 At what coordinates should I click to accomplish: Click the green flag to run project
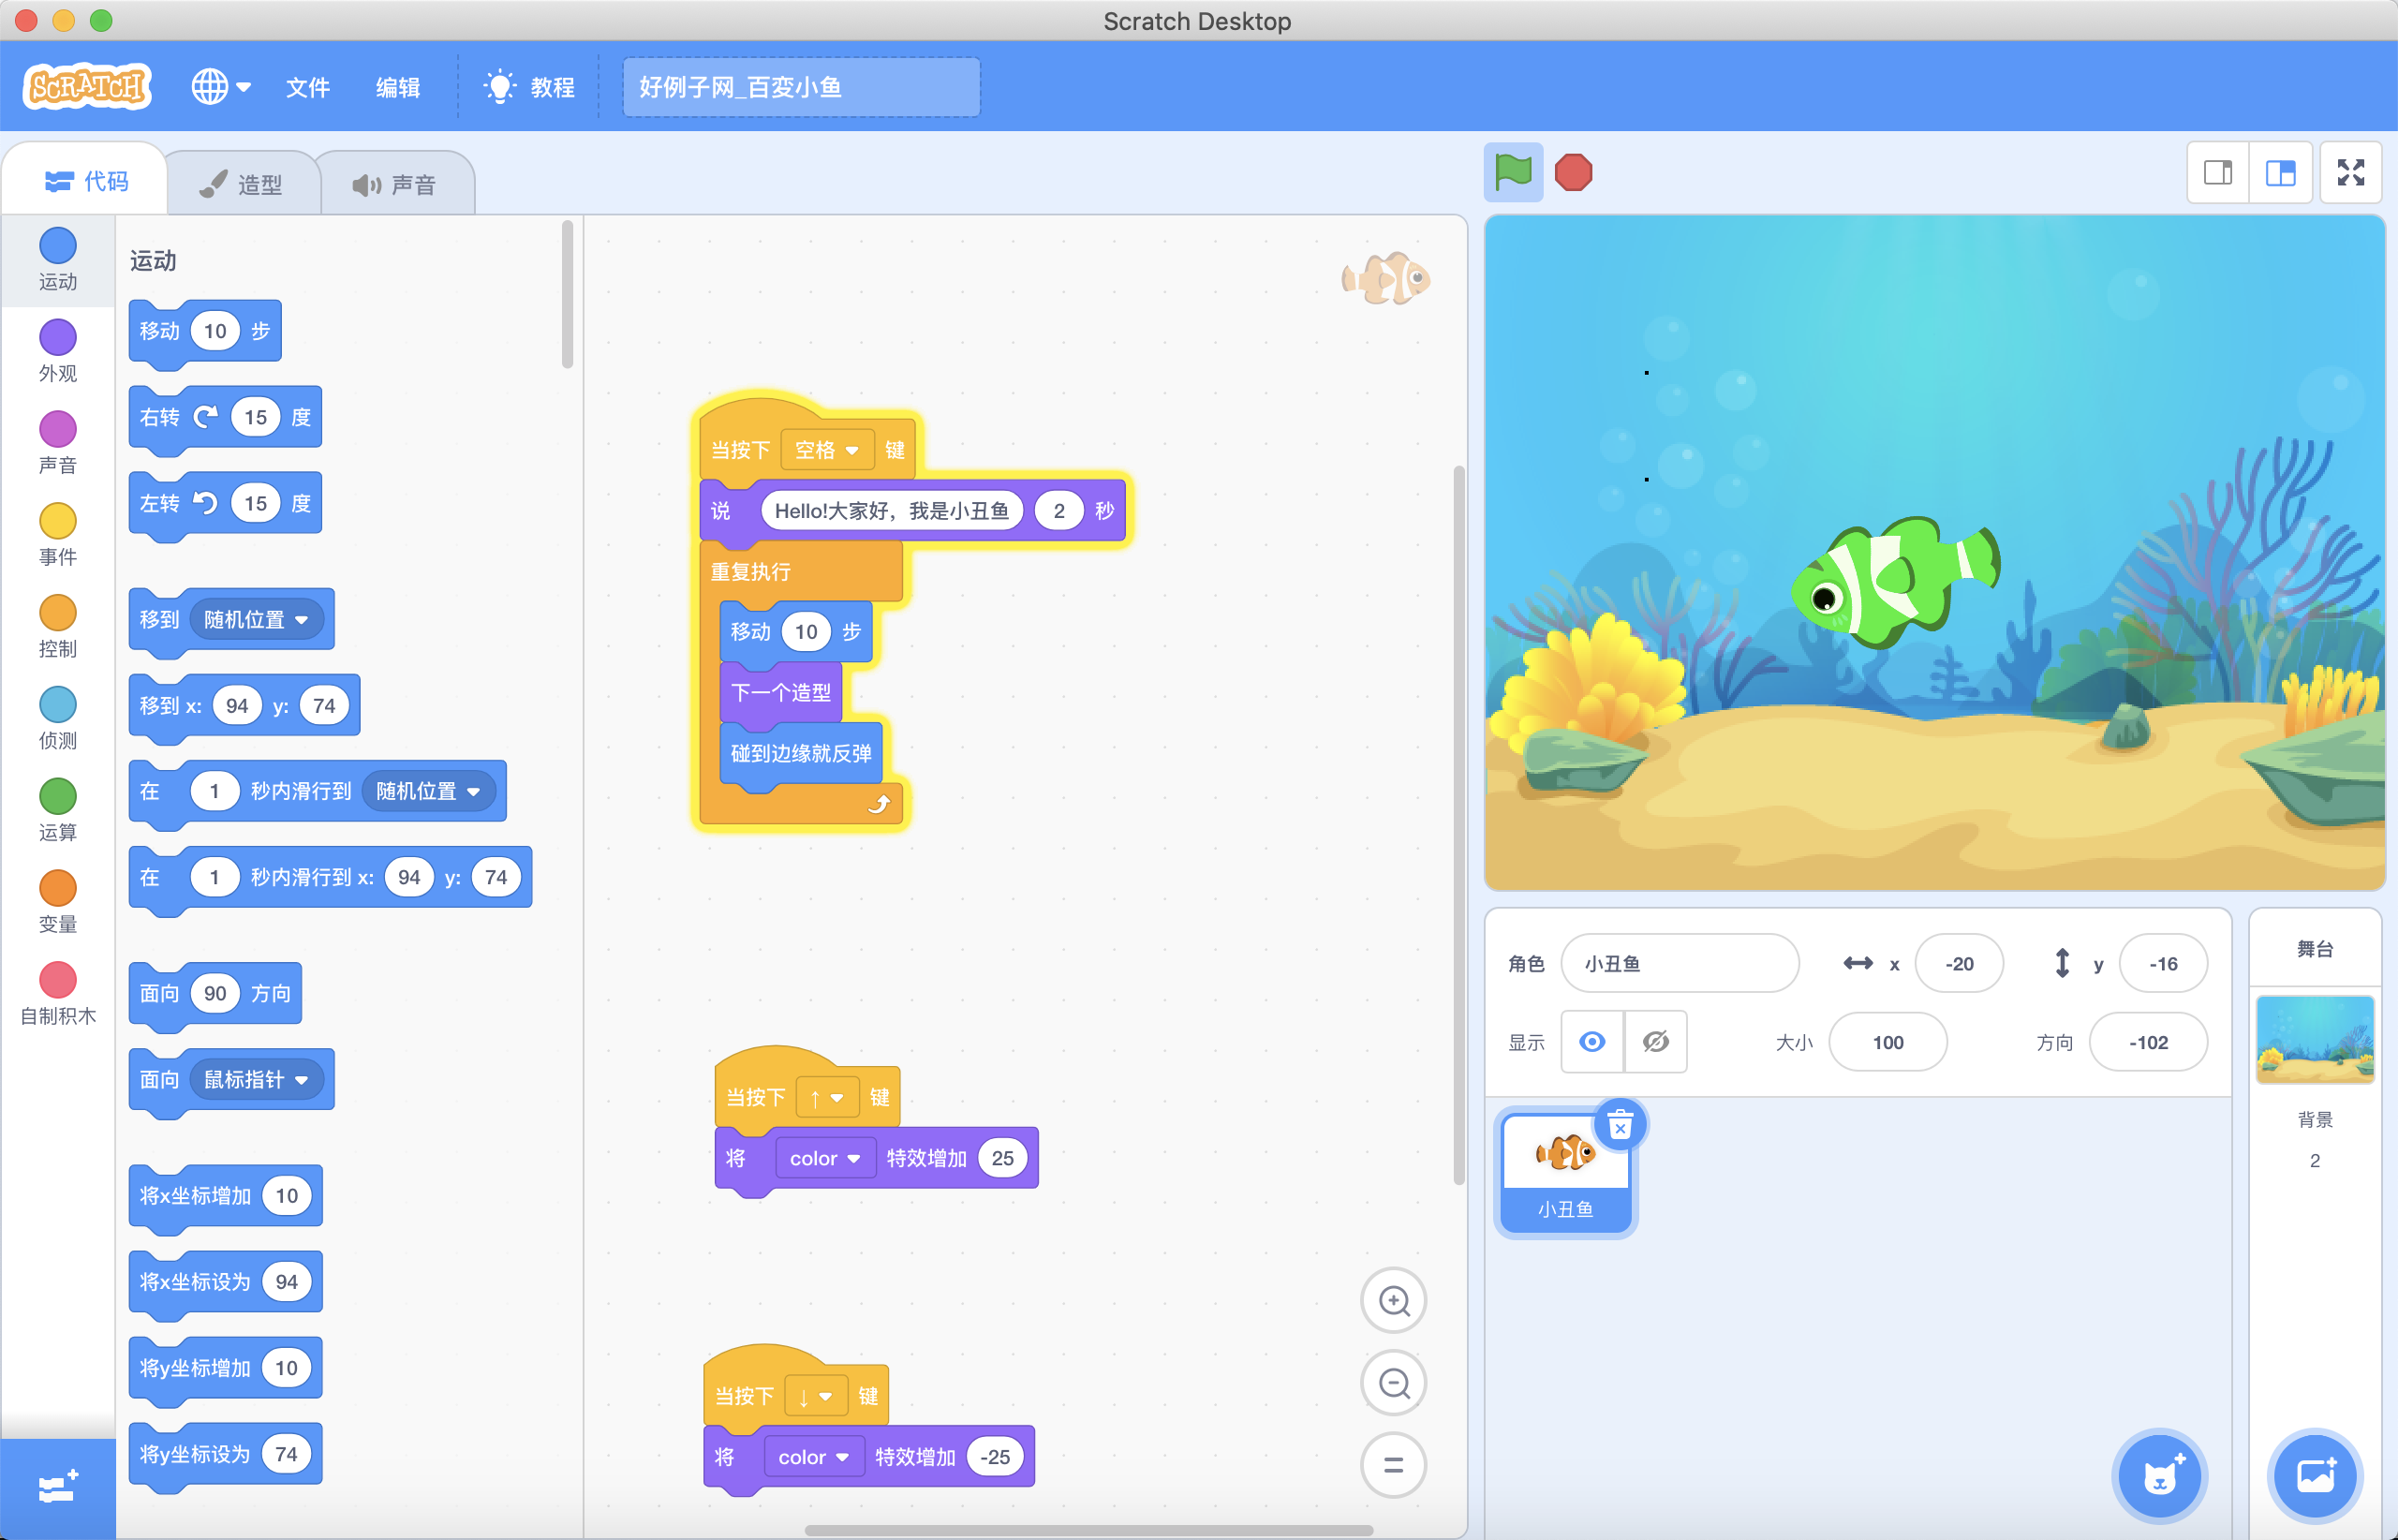1512,172
